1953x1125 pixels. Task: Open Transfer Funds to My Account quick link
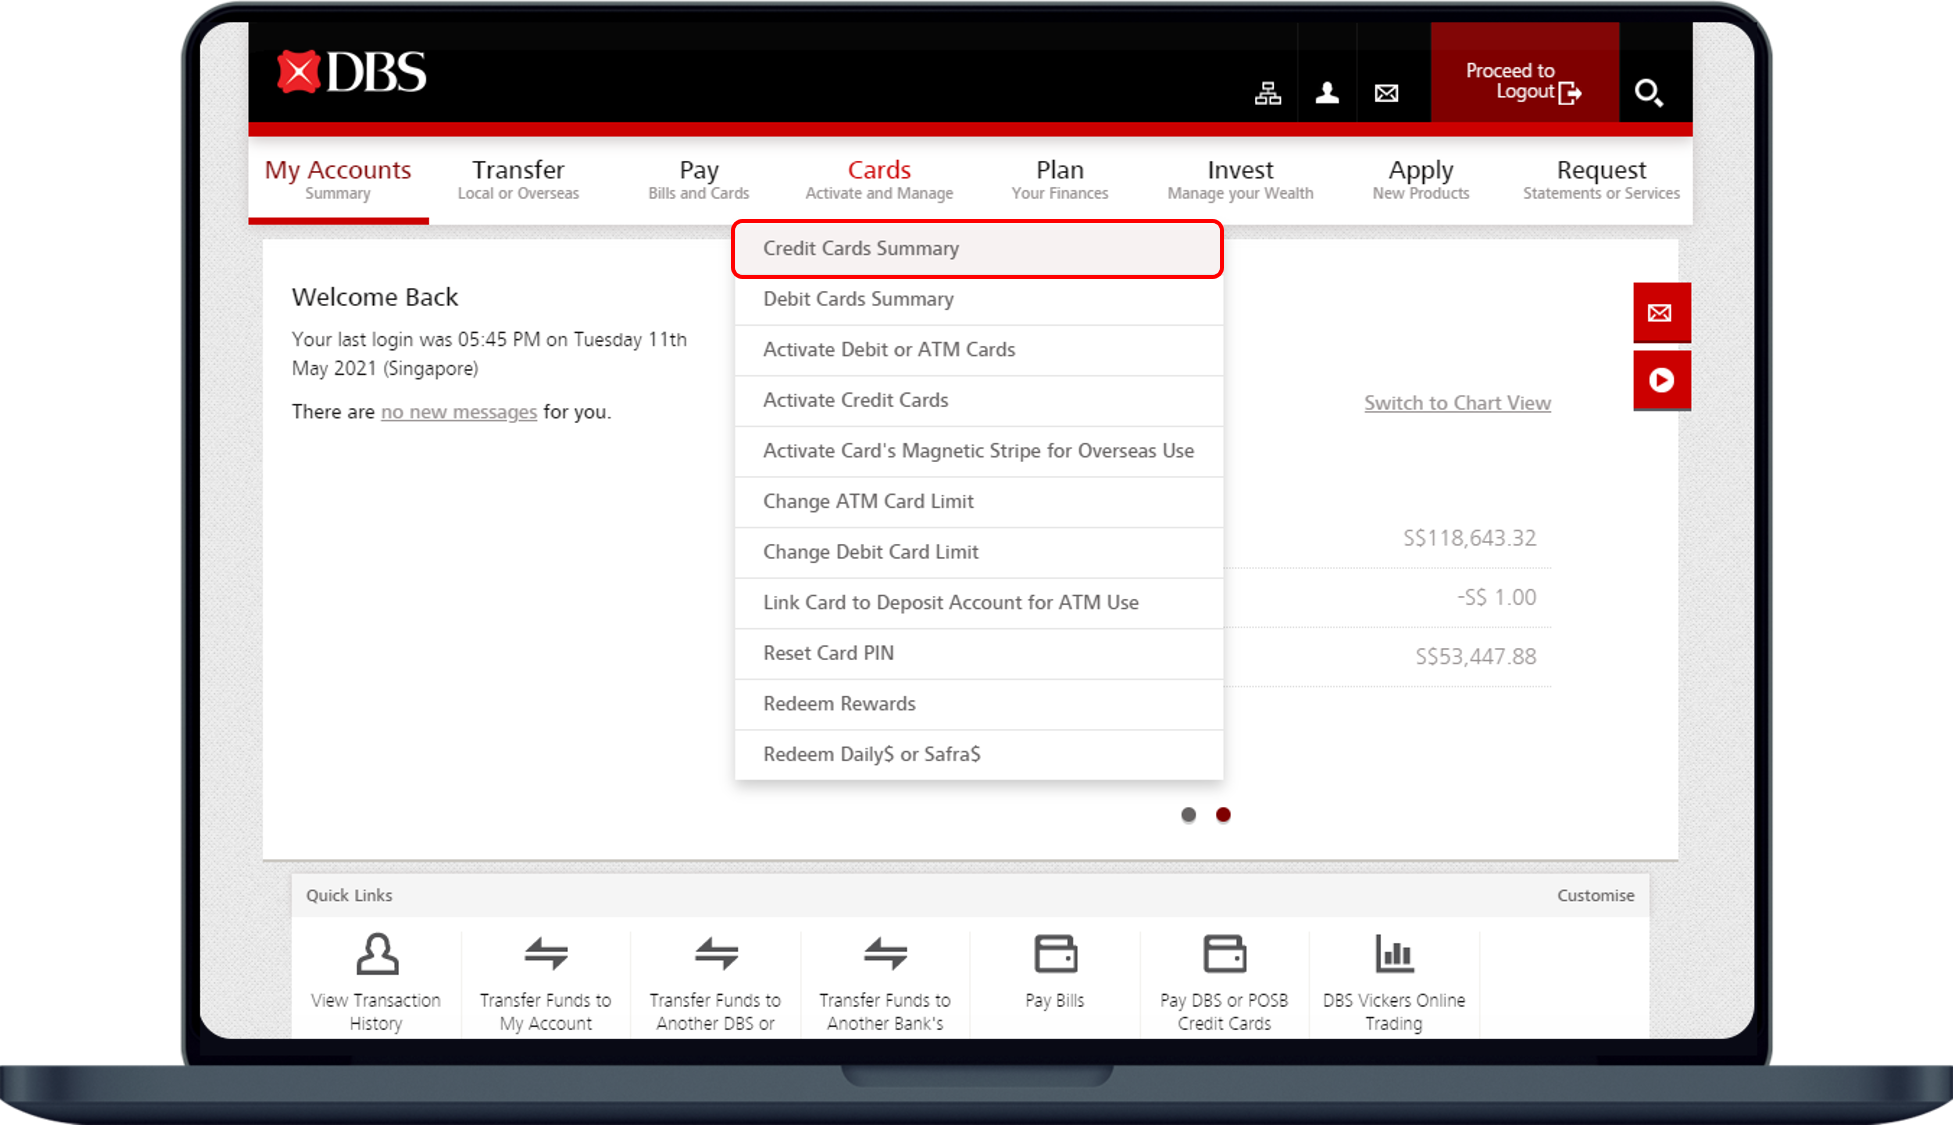546,982
